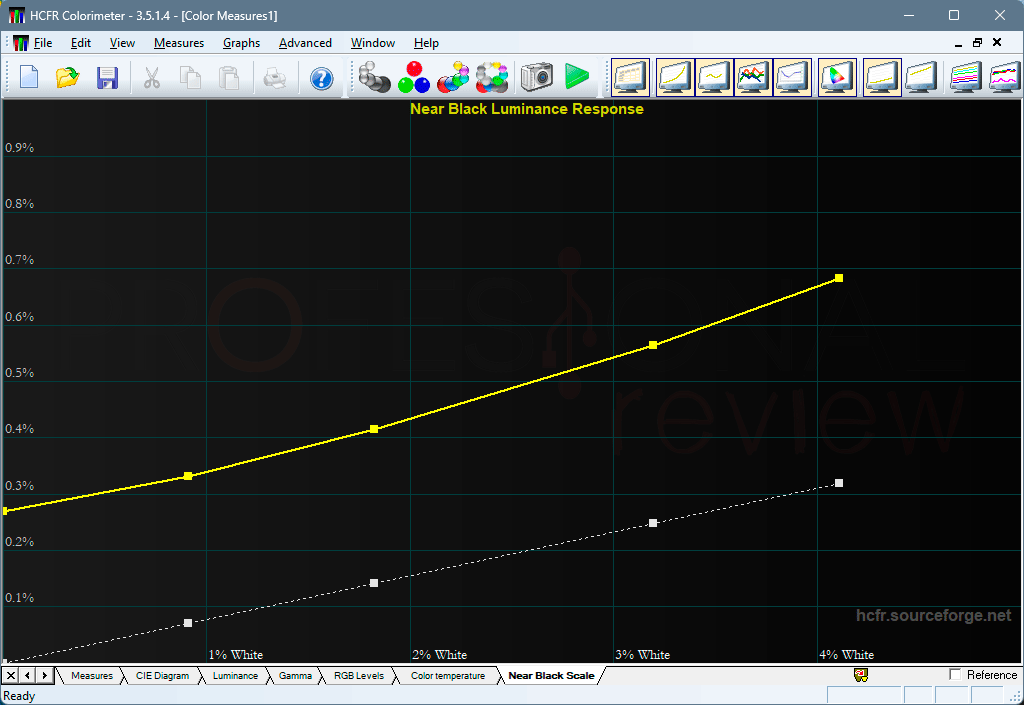Open a file with the folder icon
Screen dimensions: 1024x705
click(x=67, y=78)
